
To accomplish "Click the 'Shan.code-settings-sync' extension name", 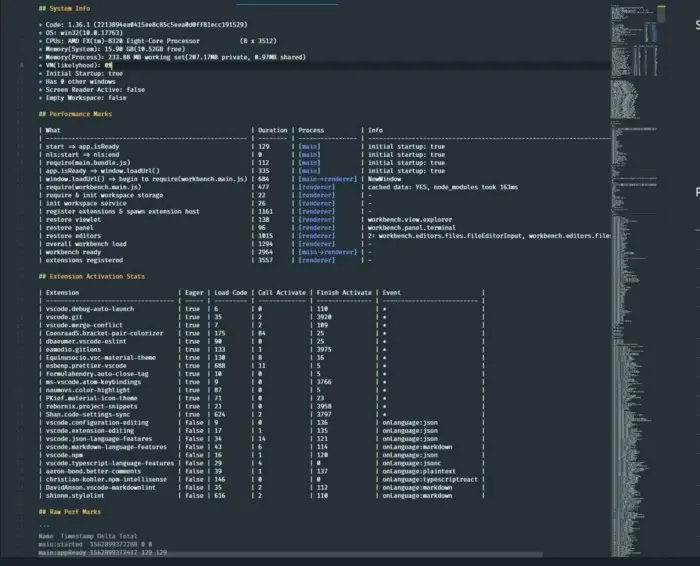I will (88, 414).
